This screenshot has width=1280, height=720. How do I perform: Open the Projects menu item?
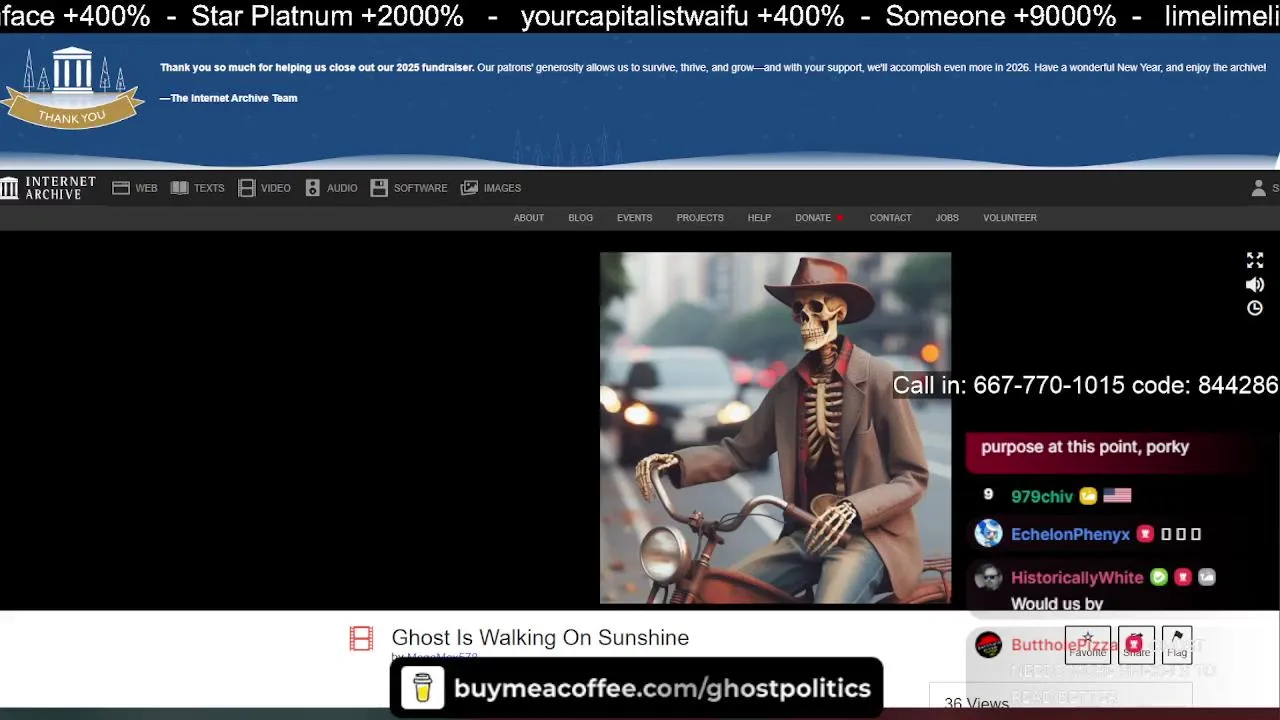[x=700, y=218]
